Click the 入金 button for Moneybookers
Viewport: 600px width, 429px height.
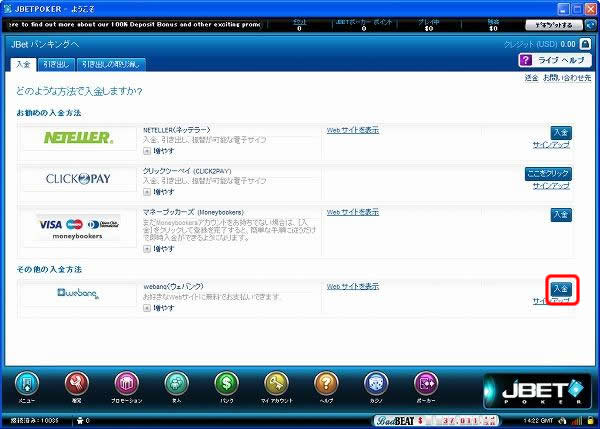coord(561,215)
